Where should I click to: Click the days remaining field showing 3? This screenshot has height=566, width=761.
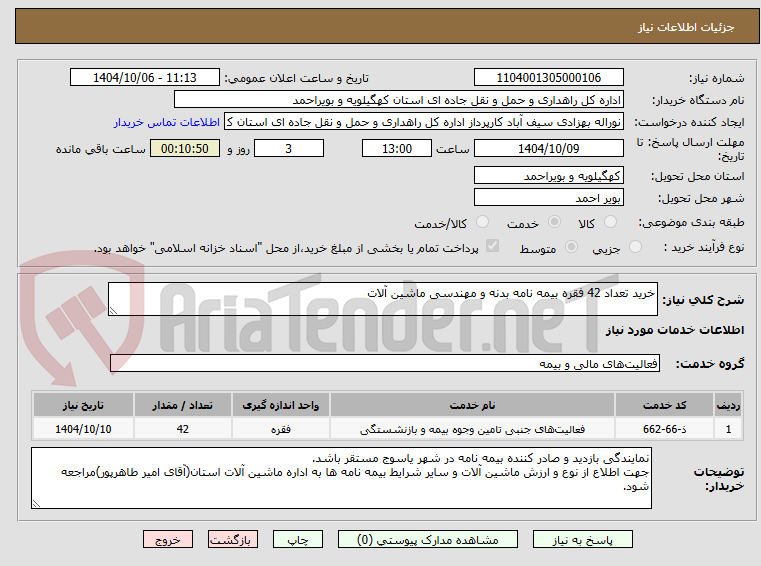pyautogui.click(x=289, y=148)
